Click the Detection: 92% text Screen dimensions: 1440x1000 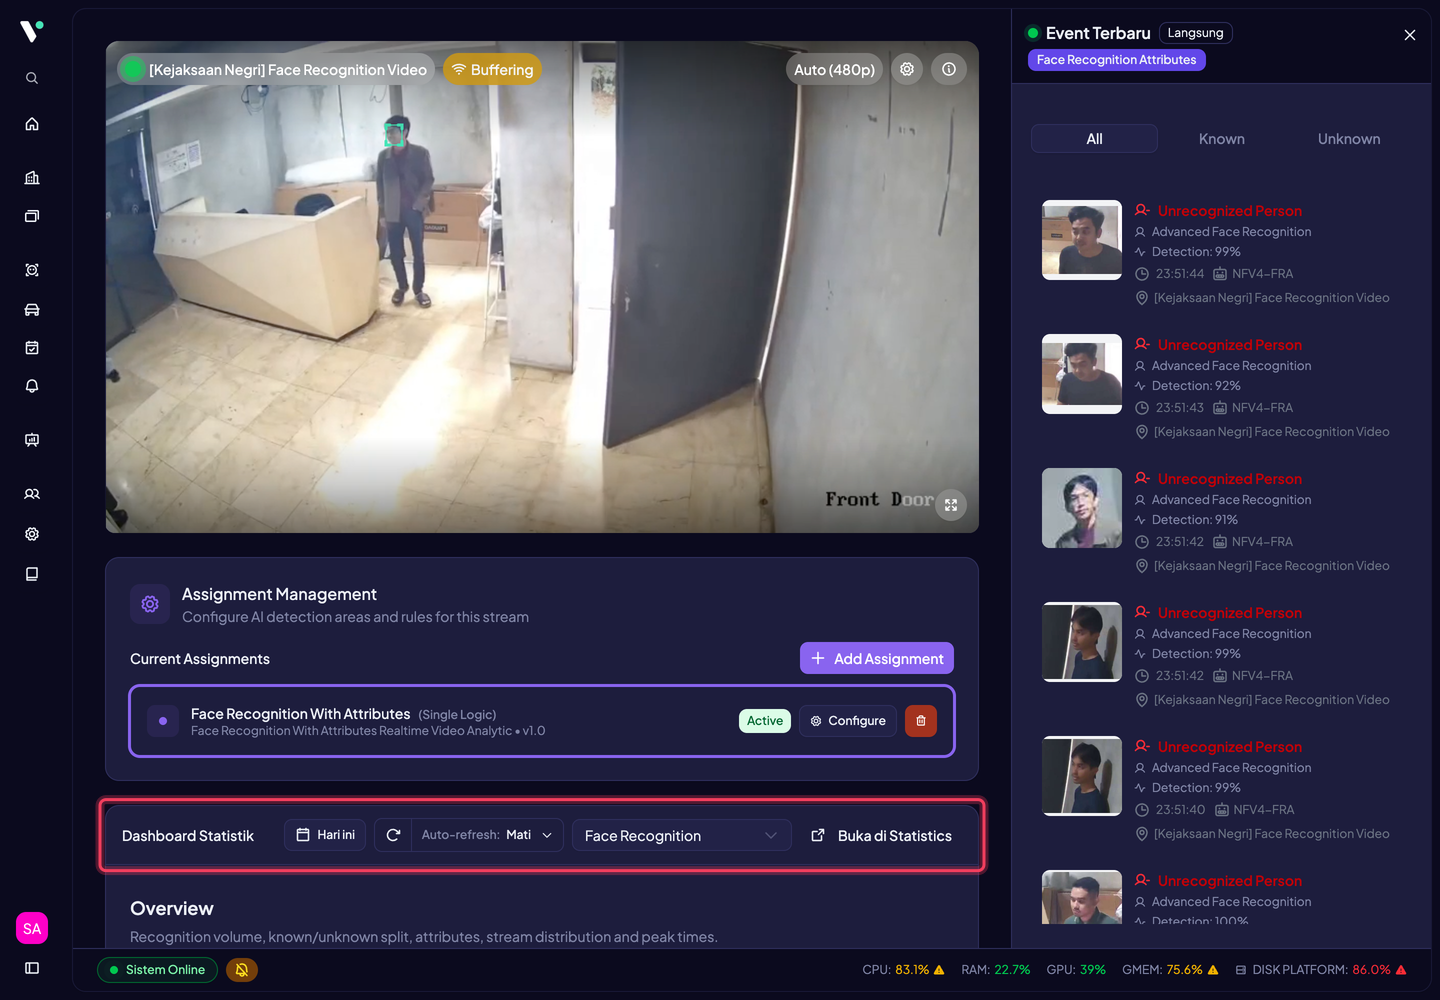tap(1196, 386)
